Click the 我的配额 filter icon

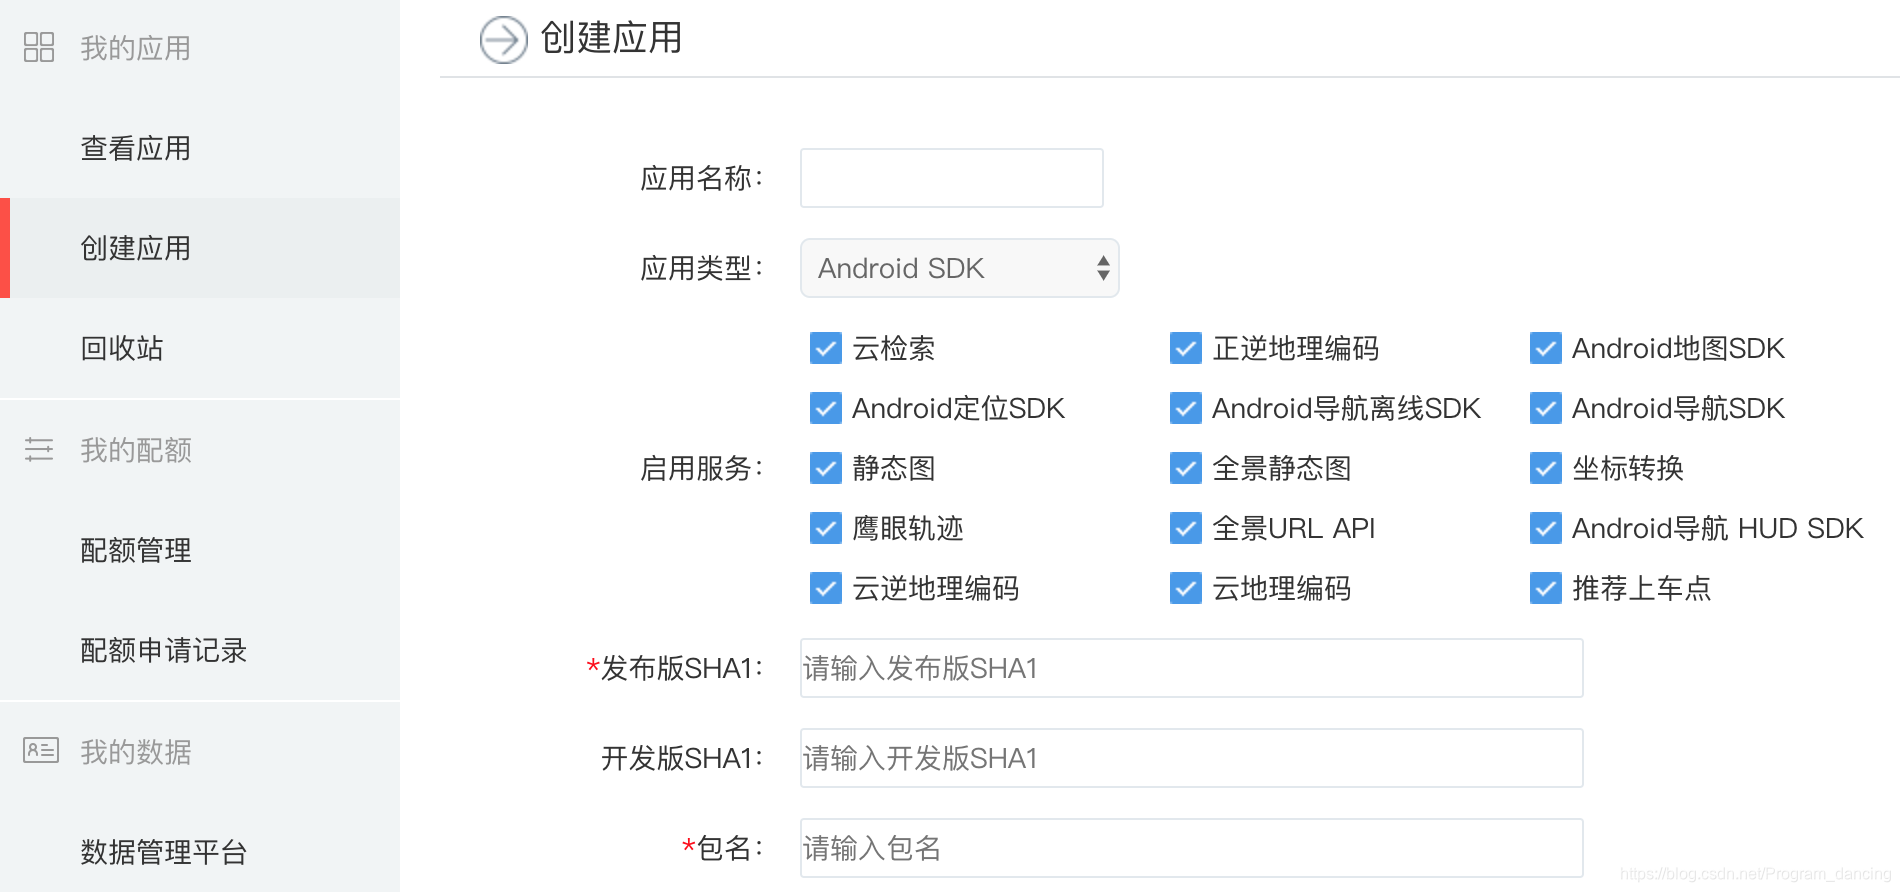point(41,450)
